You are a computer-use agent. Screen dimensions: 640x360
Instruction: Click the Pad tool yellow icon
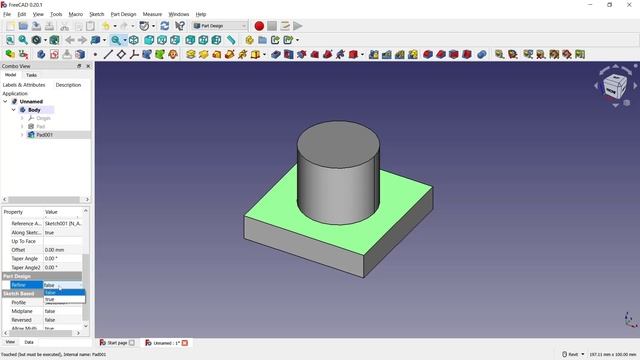click(191, 54)
